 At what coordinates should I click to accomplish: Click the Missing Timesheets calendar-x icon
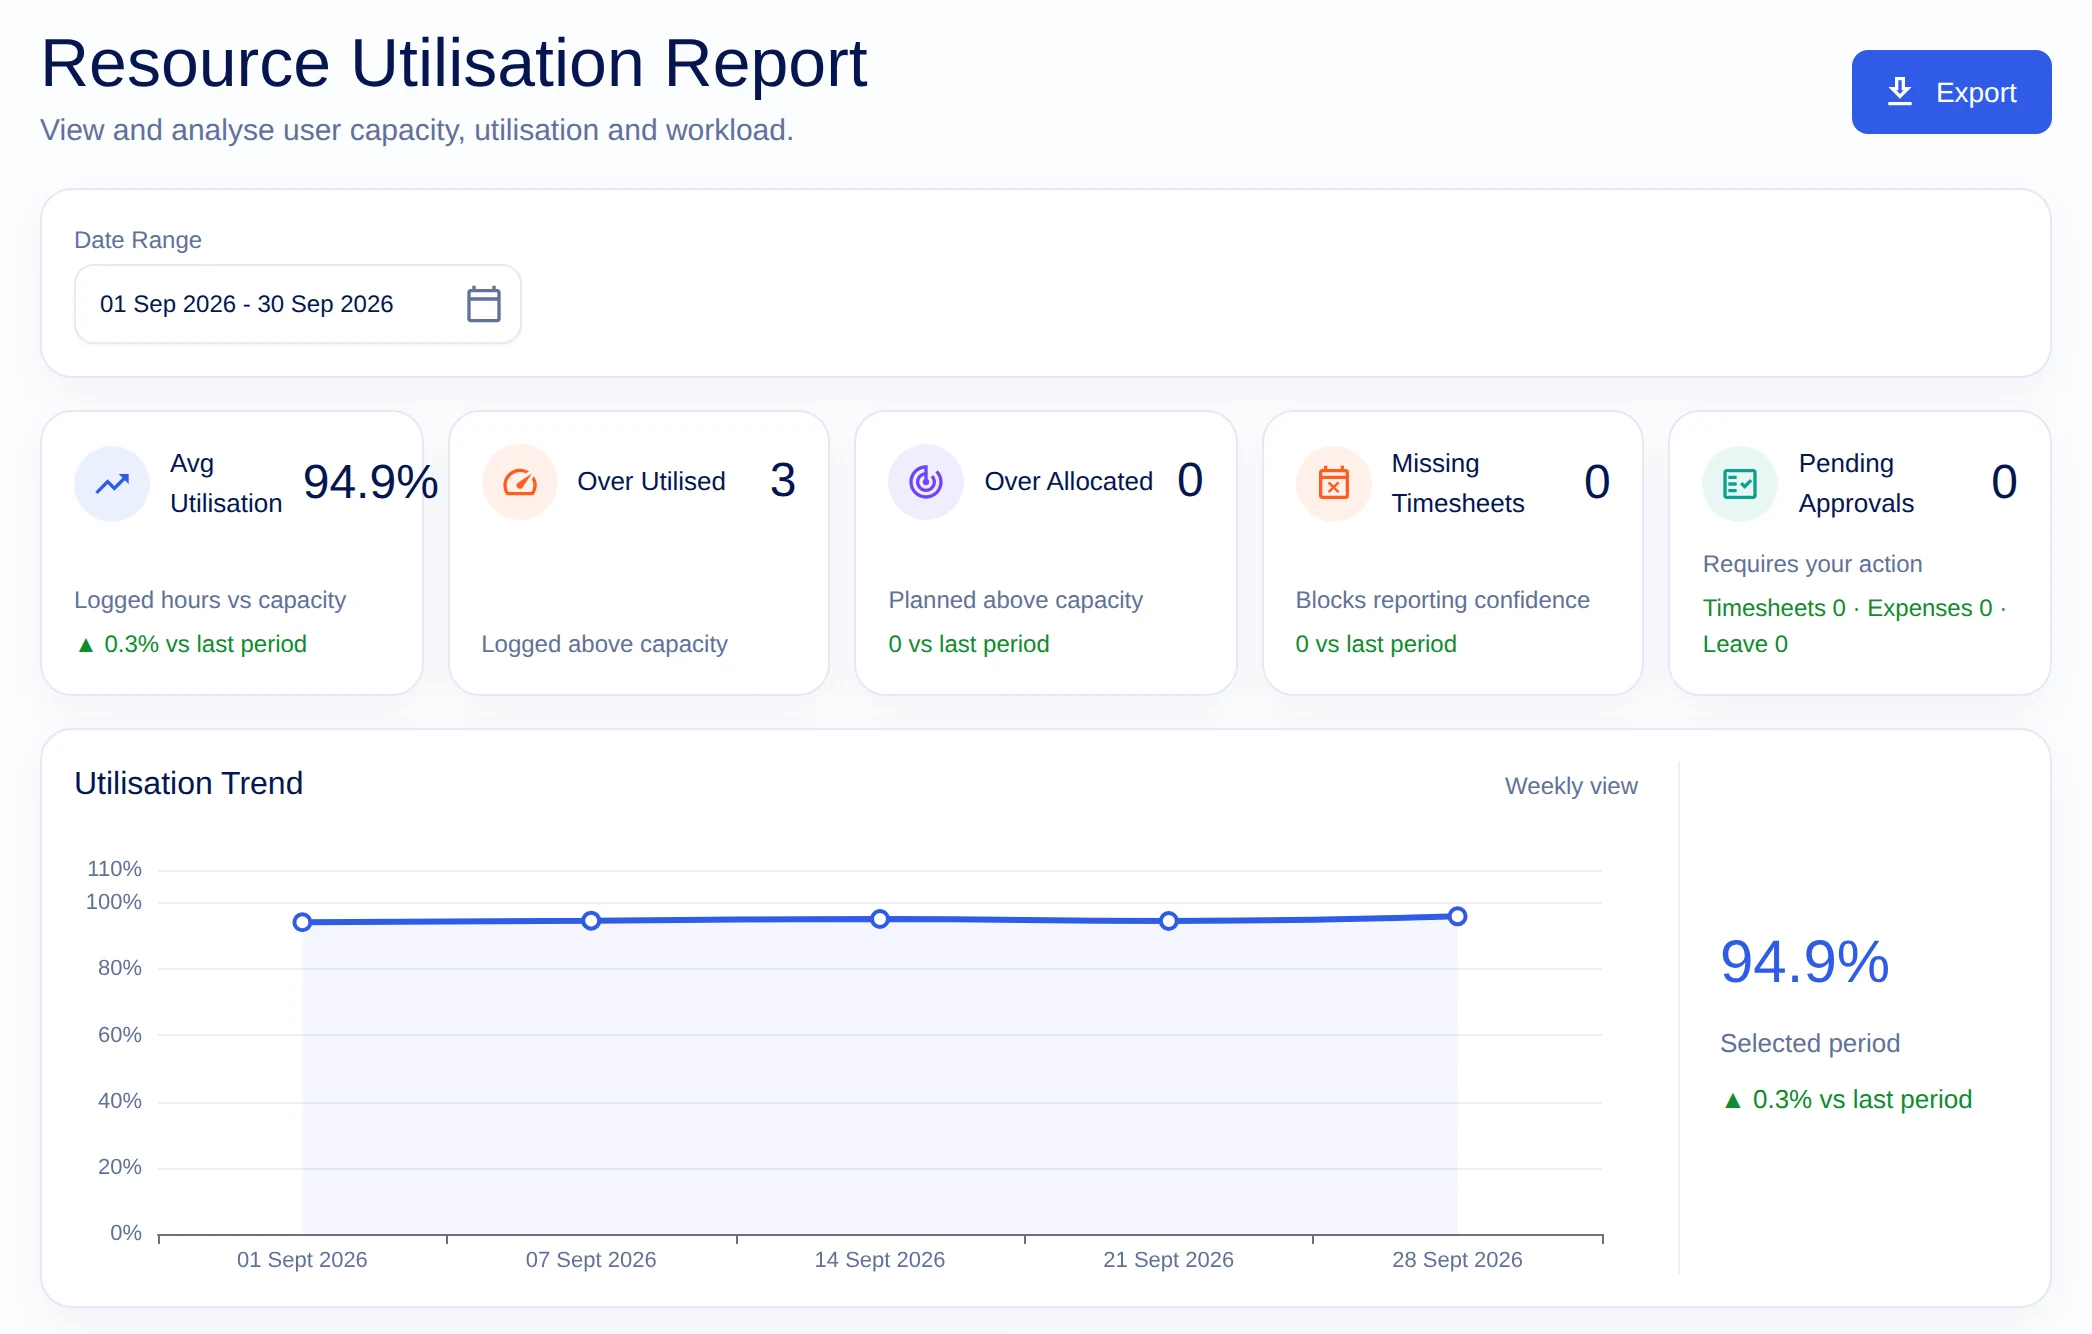pyautogui.click(x=1333, y=484)
